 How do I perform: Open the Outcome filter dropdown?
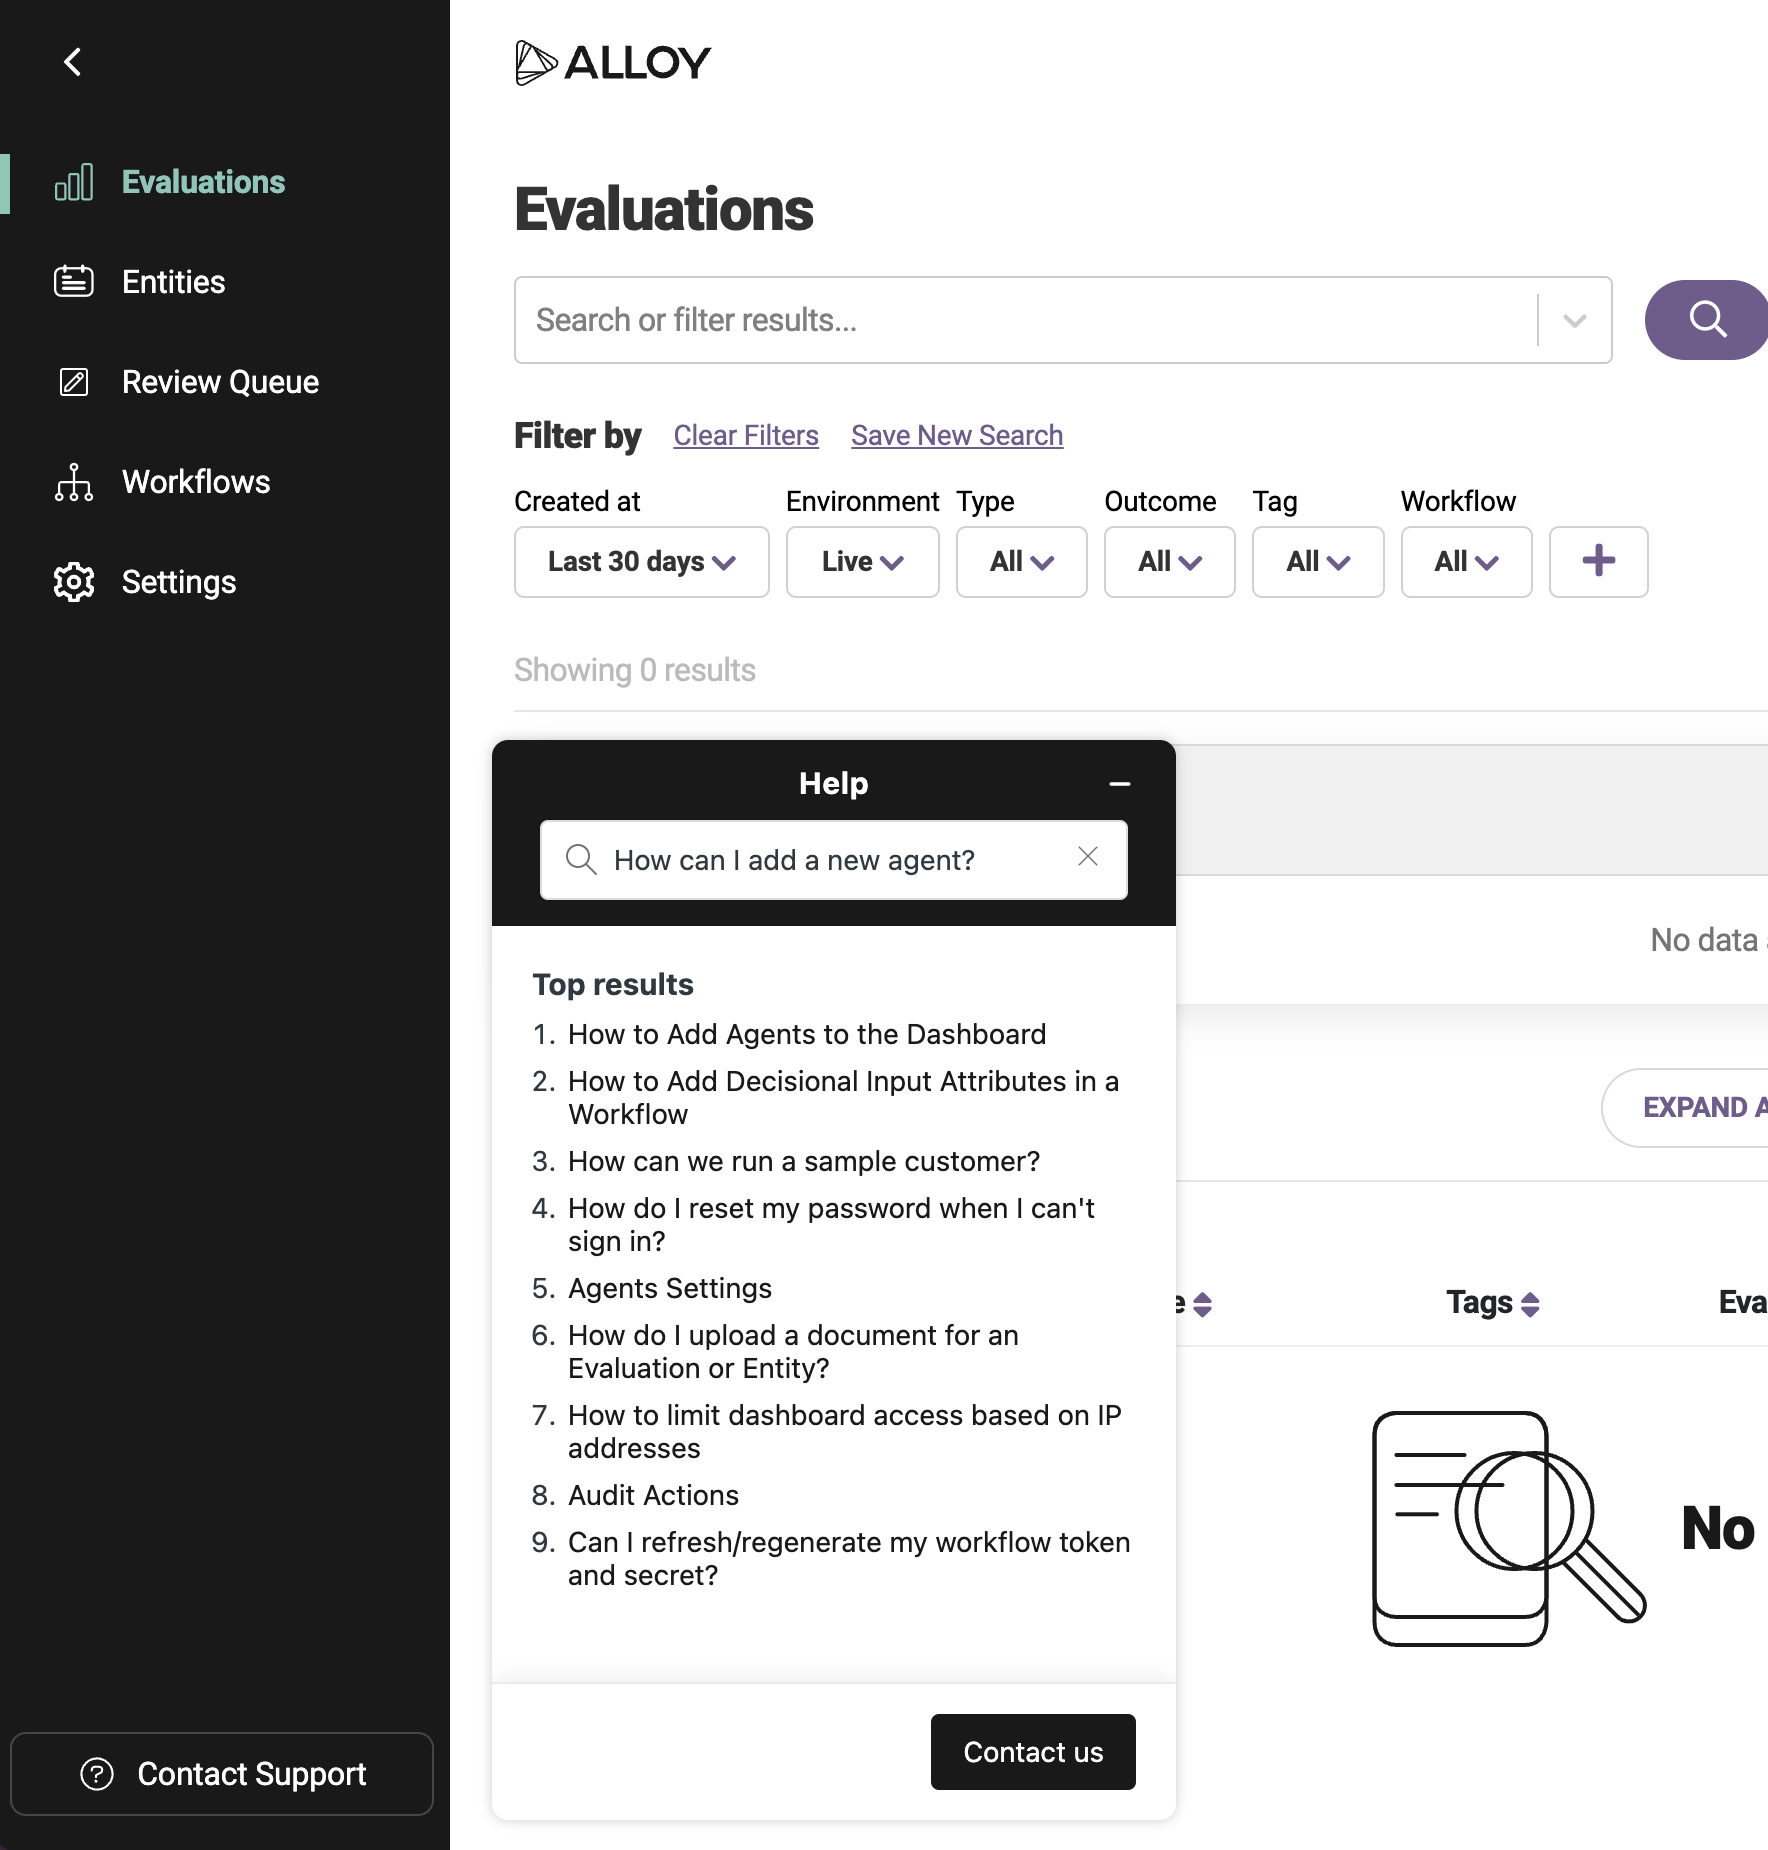[x=1169, y=562]
